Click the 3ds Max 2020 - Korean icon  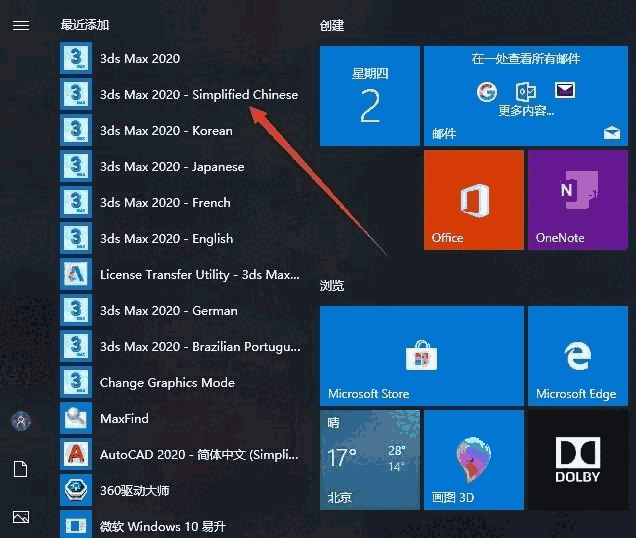(76, 130)
